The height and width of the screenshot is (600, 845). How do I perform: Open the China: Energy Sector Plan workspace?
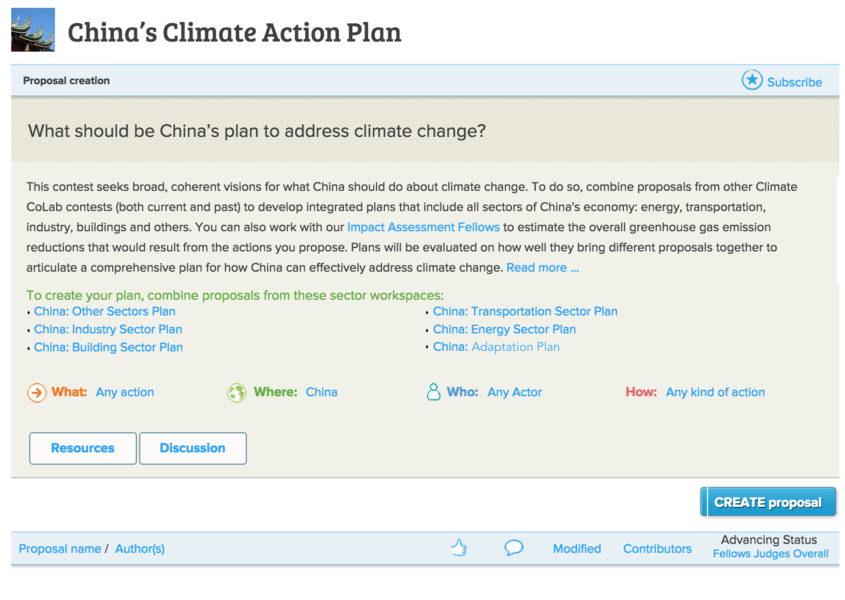(x=504, y=329)
